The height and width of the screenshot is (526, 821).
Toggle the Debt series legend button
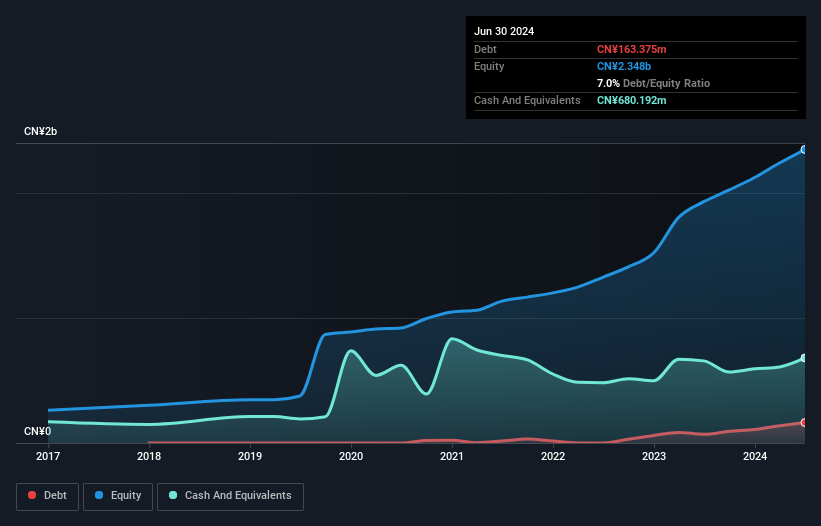[48, 496]
